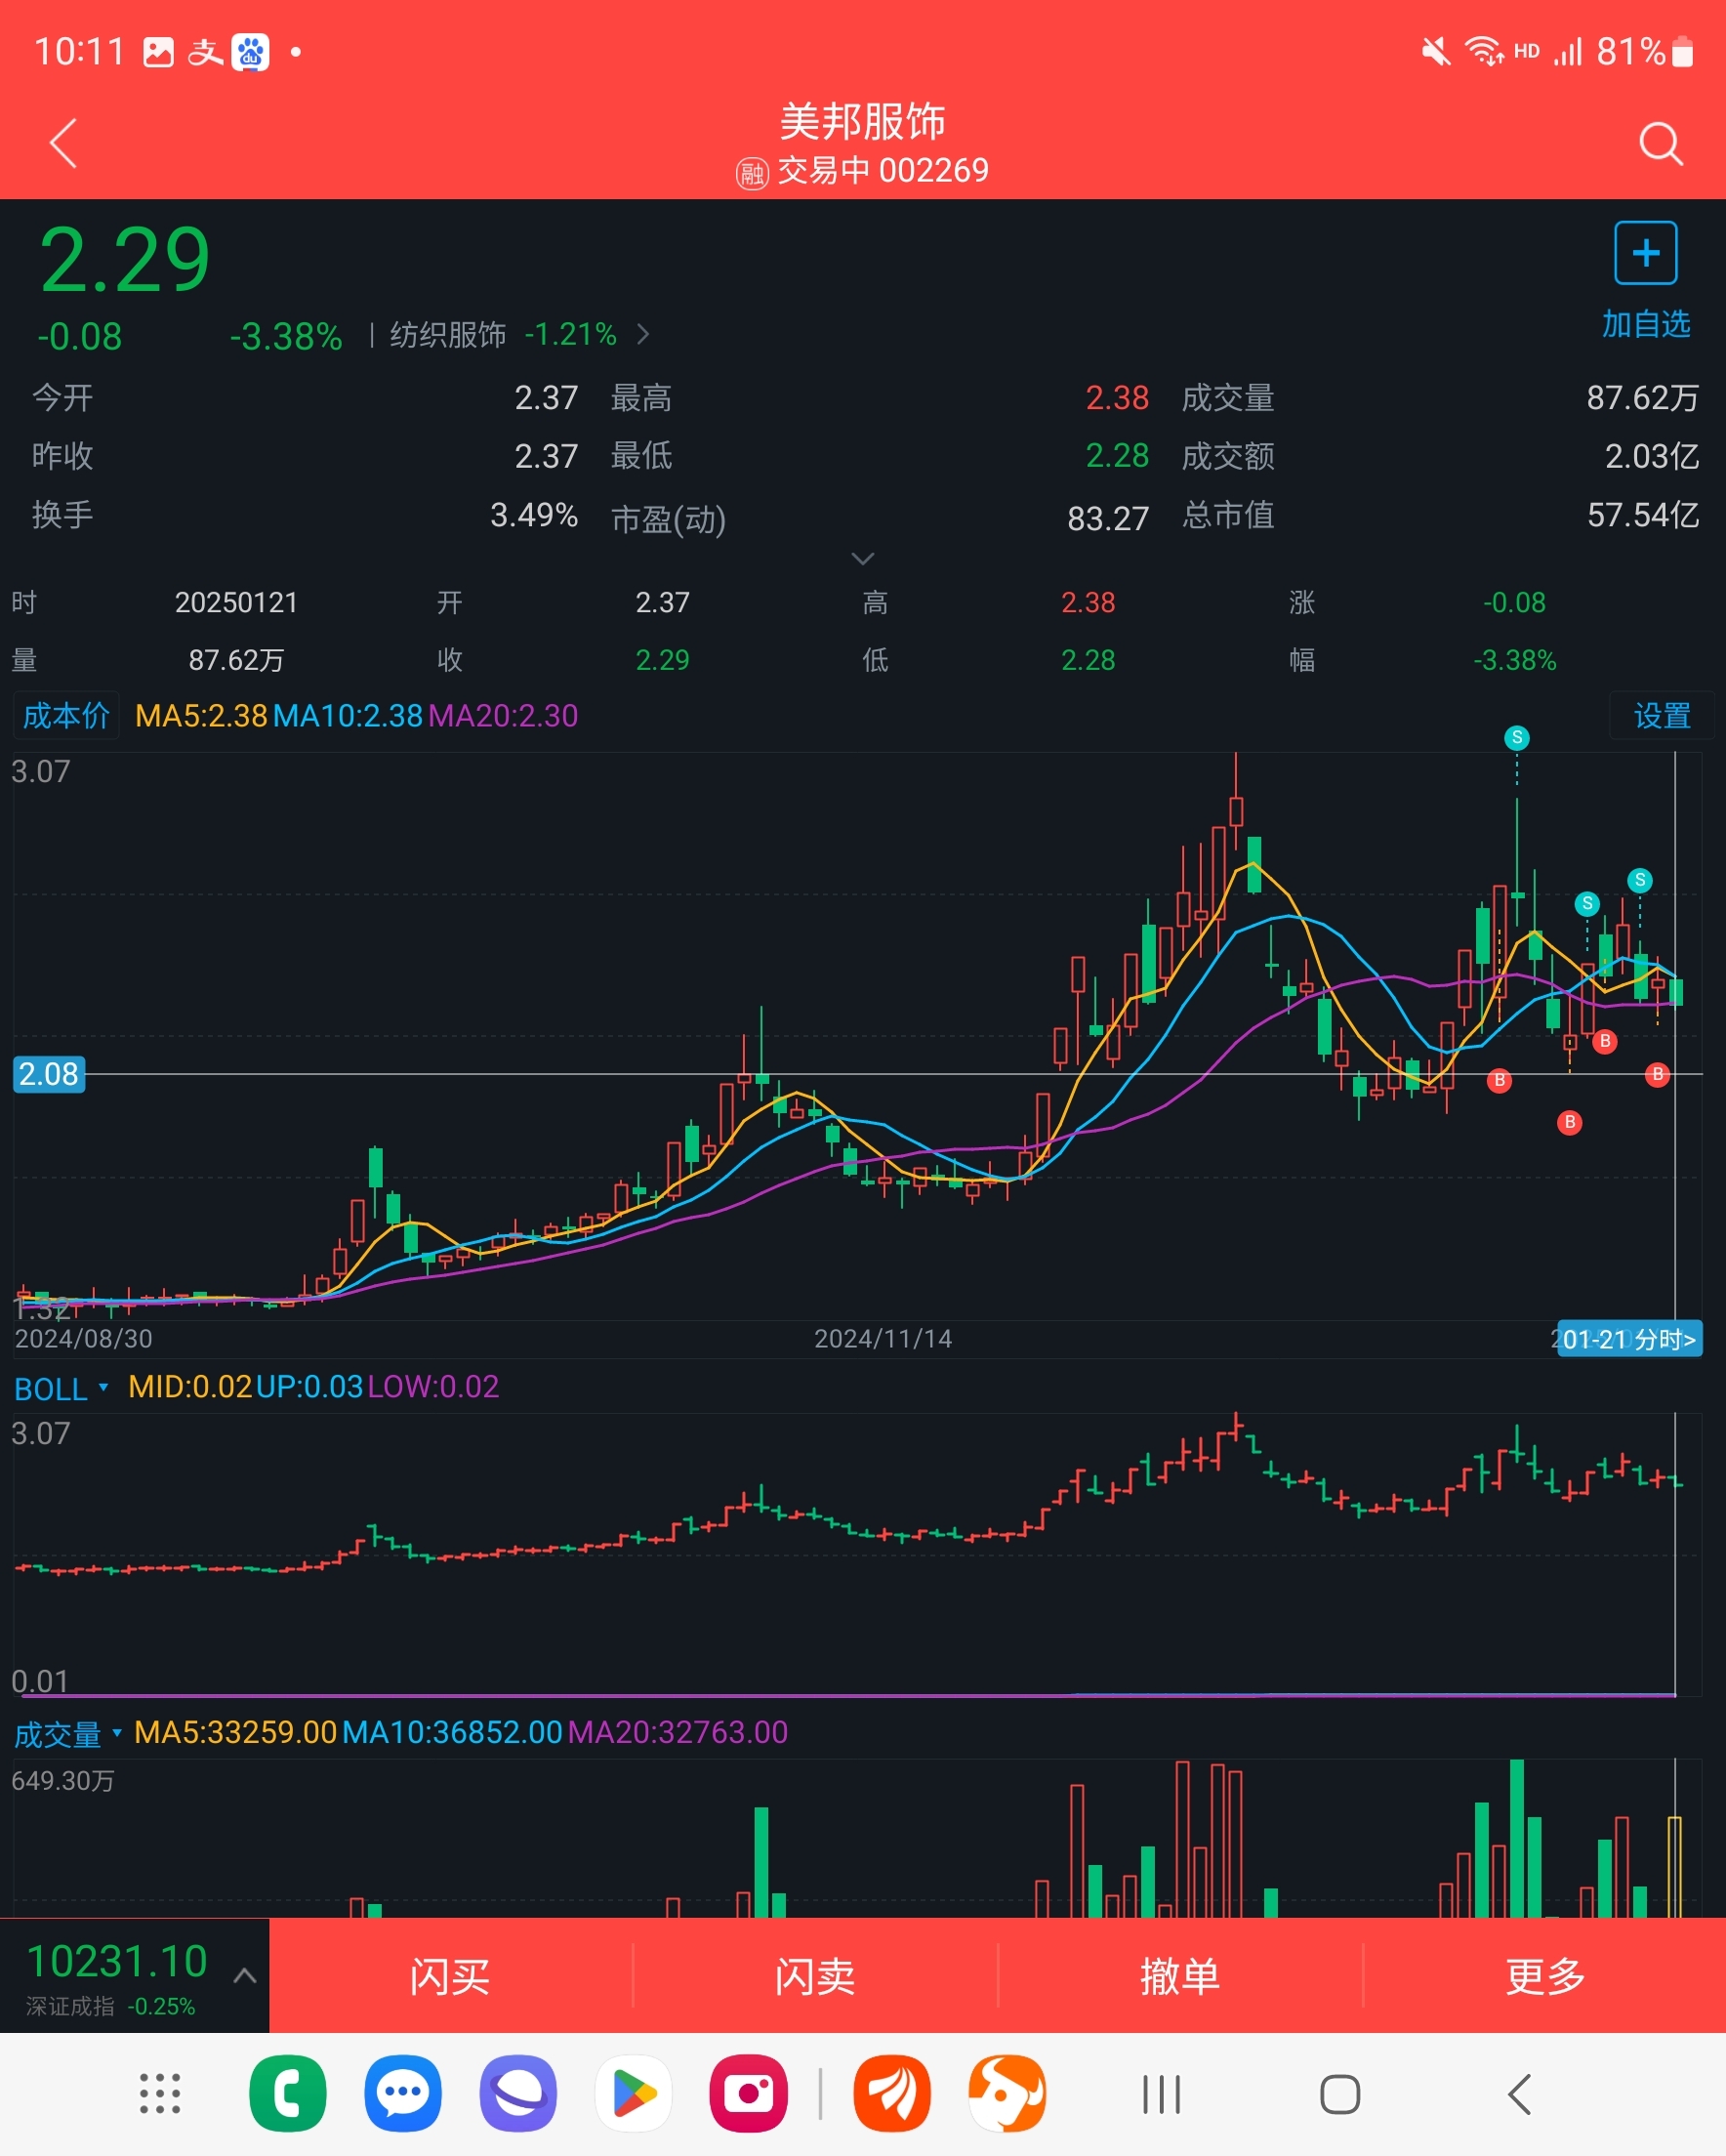
Task: Open chart 设置 settings
Action: pos(1662,716)
